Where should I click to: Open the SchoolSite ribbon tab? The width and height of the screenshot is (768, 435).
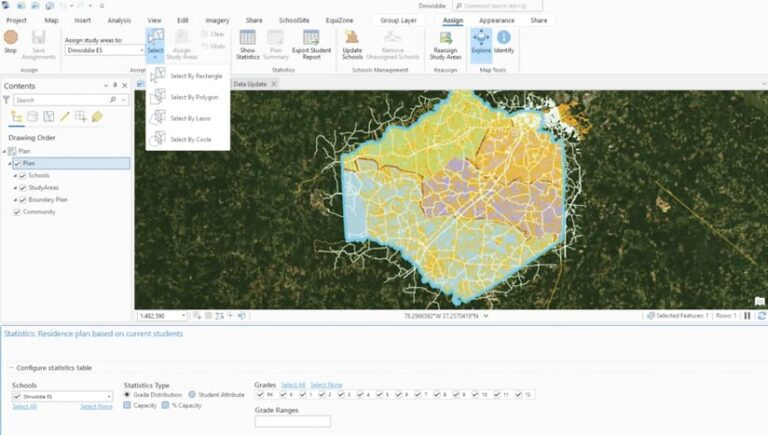[294, 21]
